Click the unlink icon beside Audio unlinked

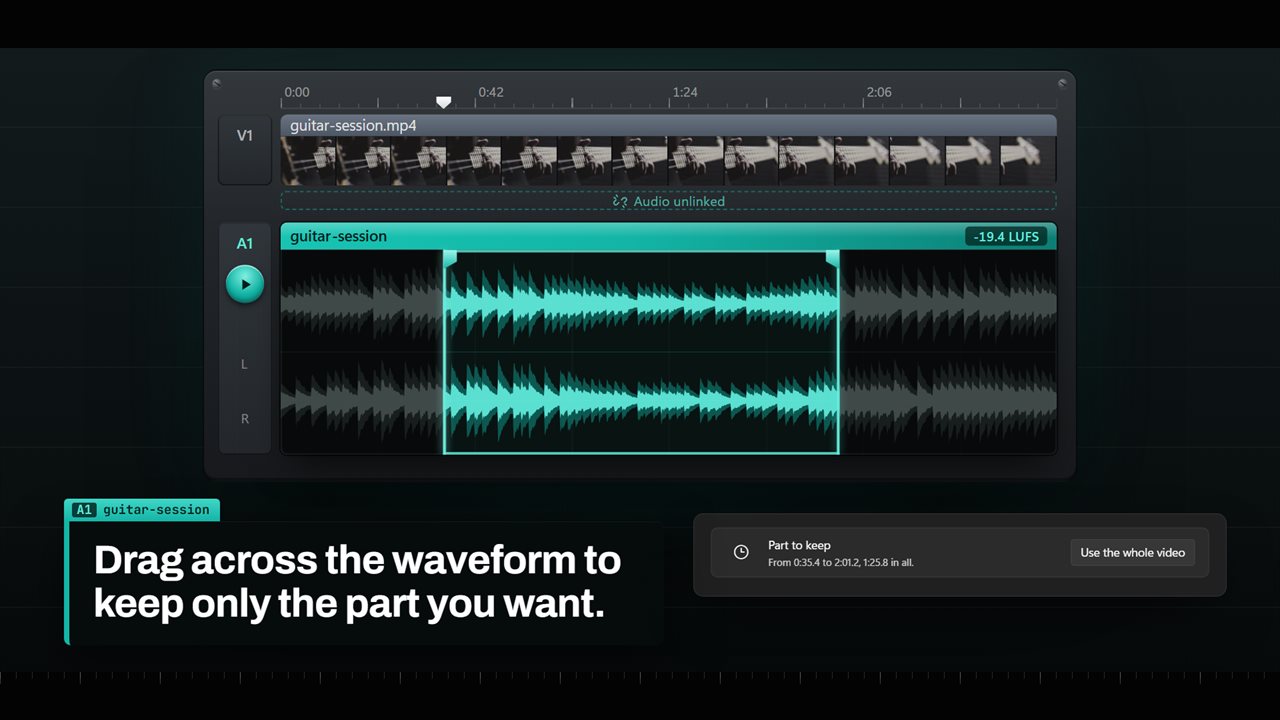pyautogui.click(x=620, y=201)
